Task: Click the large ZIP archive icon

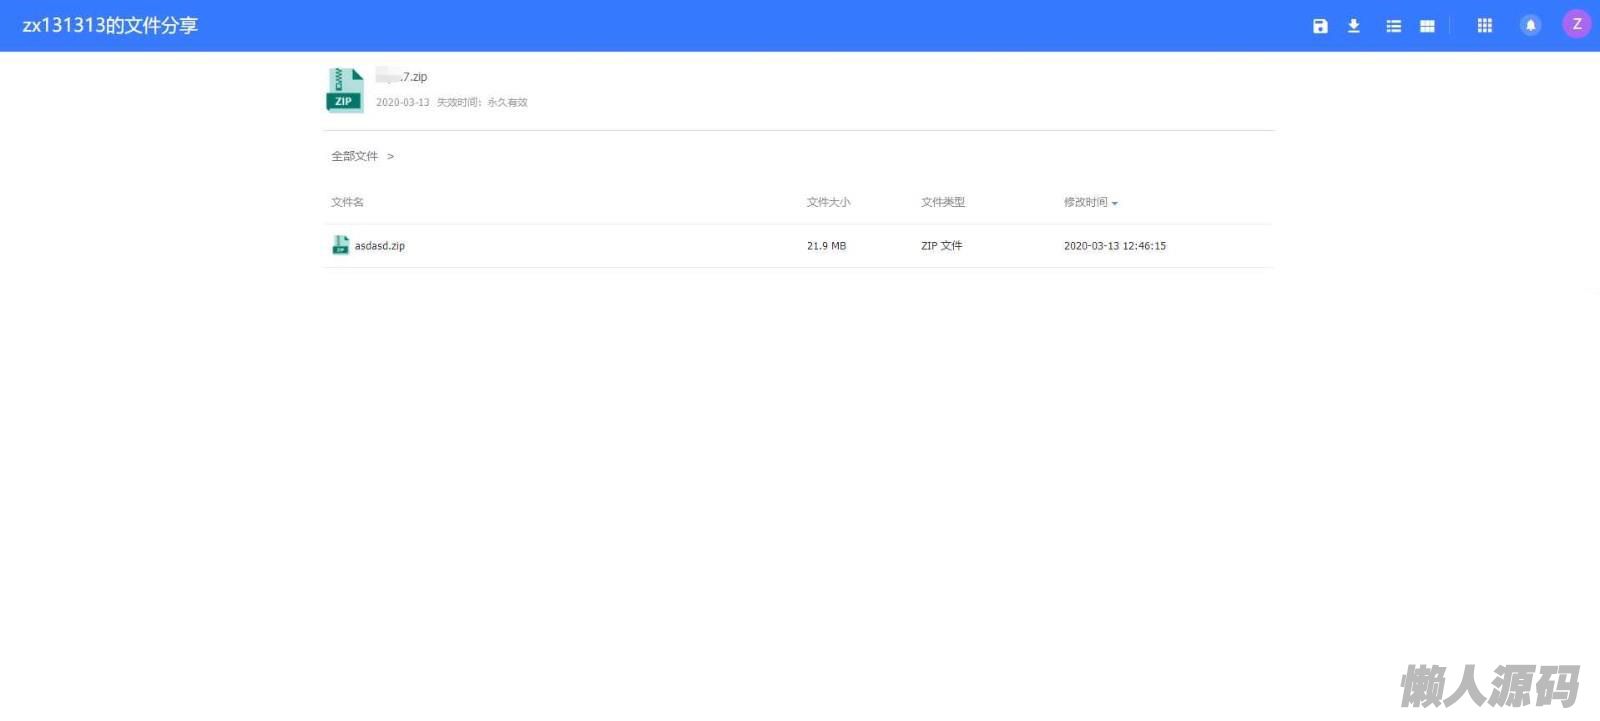Action: 344,90
